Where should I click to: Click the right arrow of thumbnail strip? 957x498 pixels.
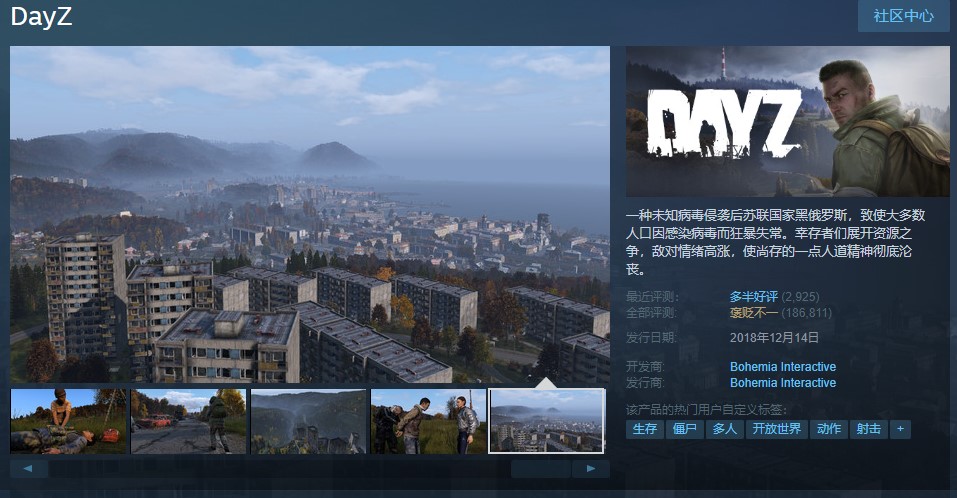tap(591, 469)
